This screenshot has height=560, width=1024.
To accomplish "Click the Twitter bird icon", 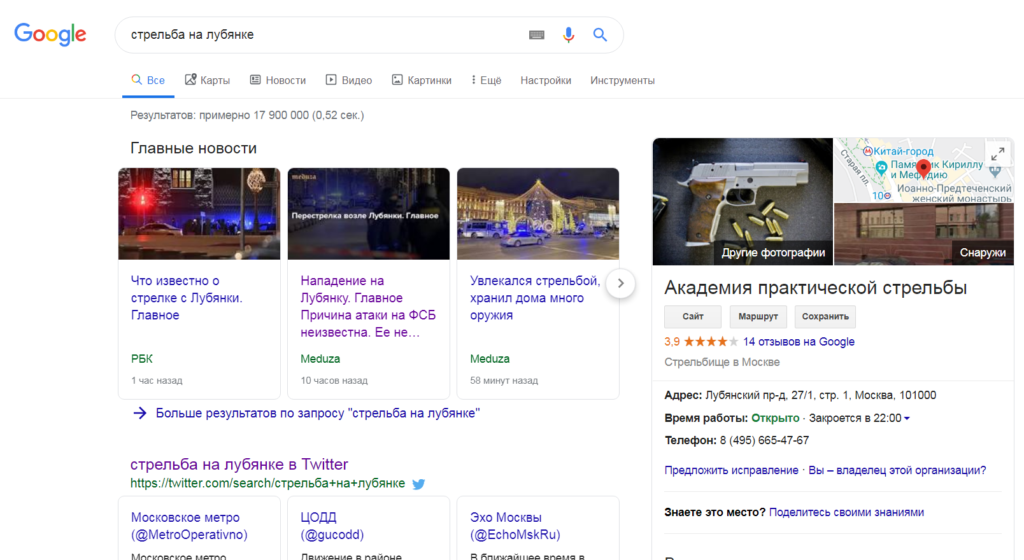I will 419,484.
